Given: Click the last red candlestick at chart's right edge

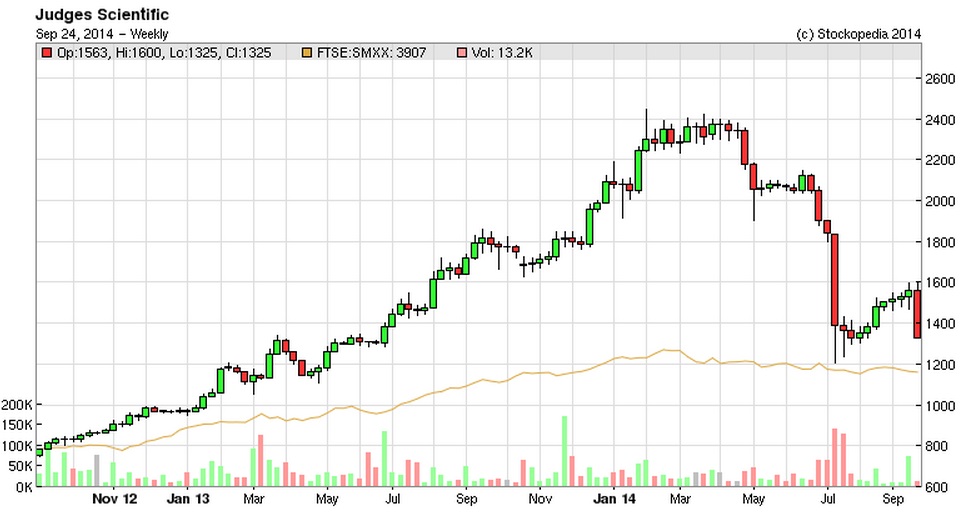Looking at the screenshot, I should [917, 314].
